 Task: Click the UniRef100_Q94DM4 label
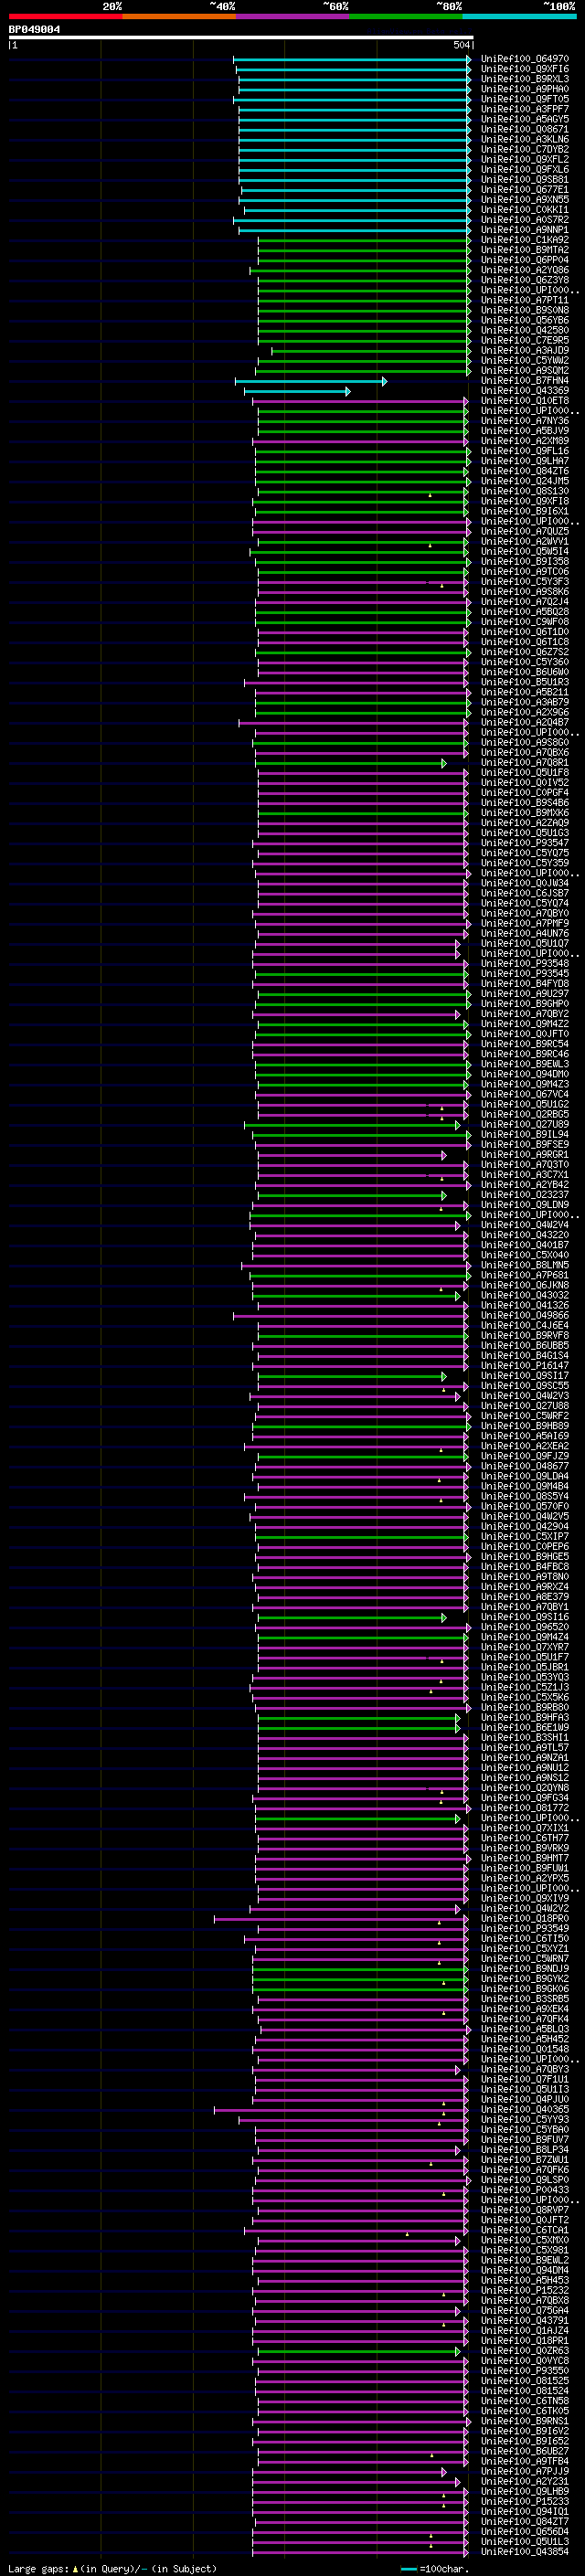point(525,2270)
